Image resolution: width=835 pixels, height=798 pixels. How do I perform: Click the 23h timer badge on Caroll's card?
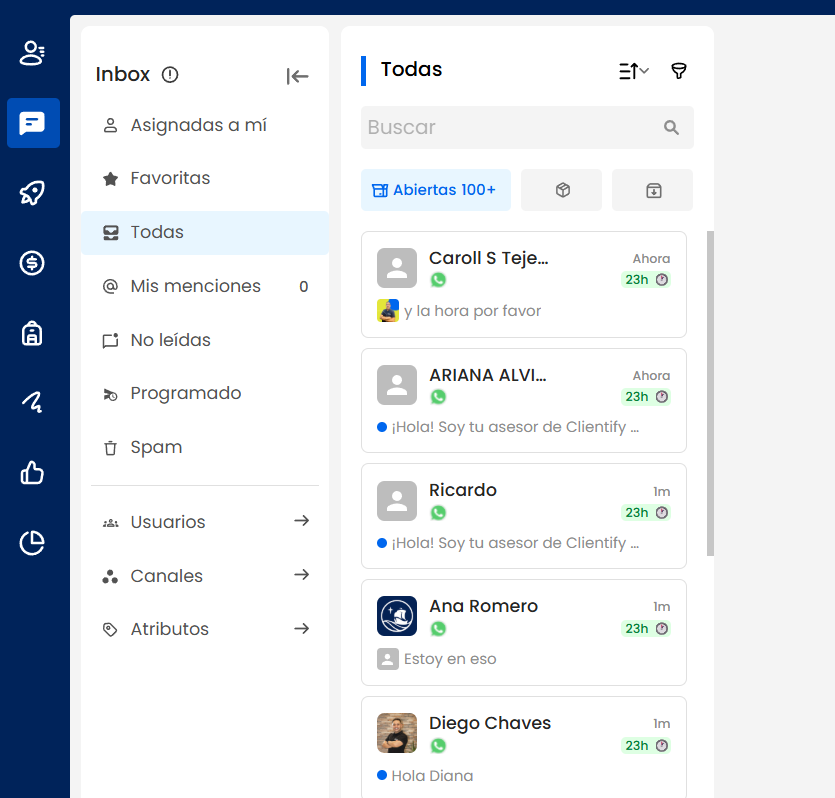(x=646, y=279)
